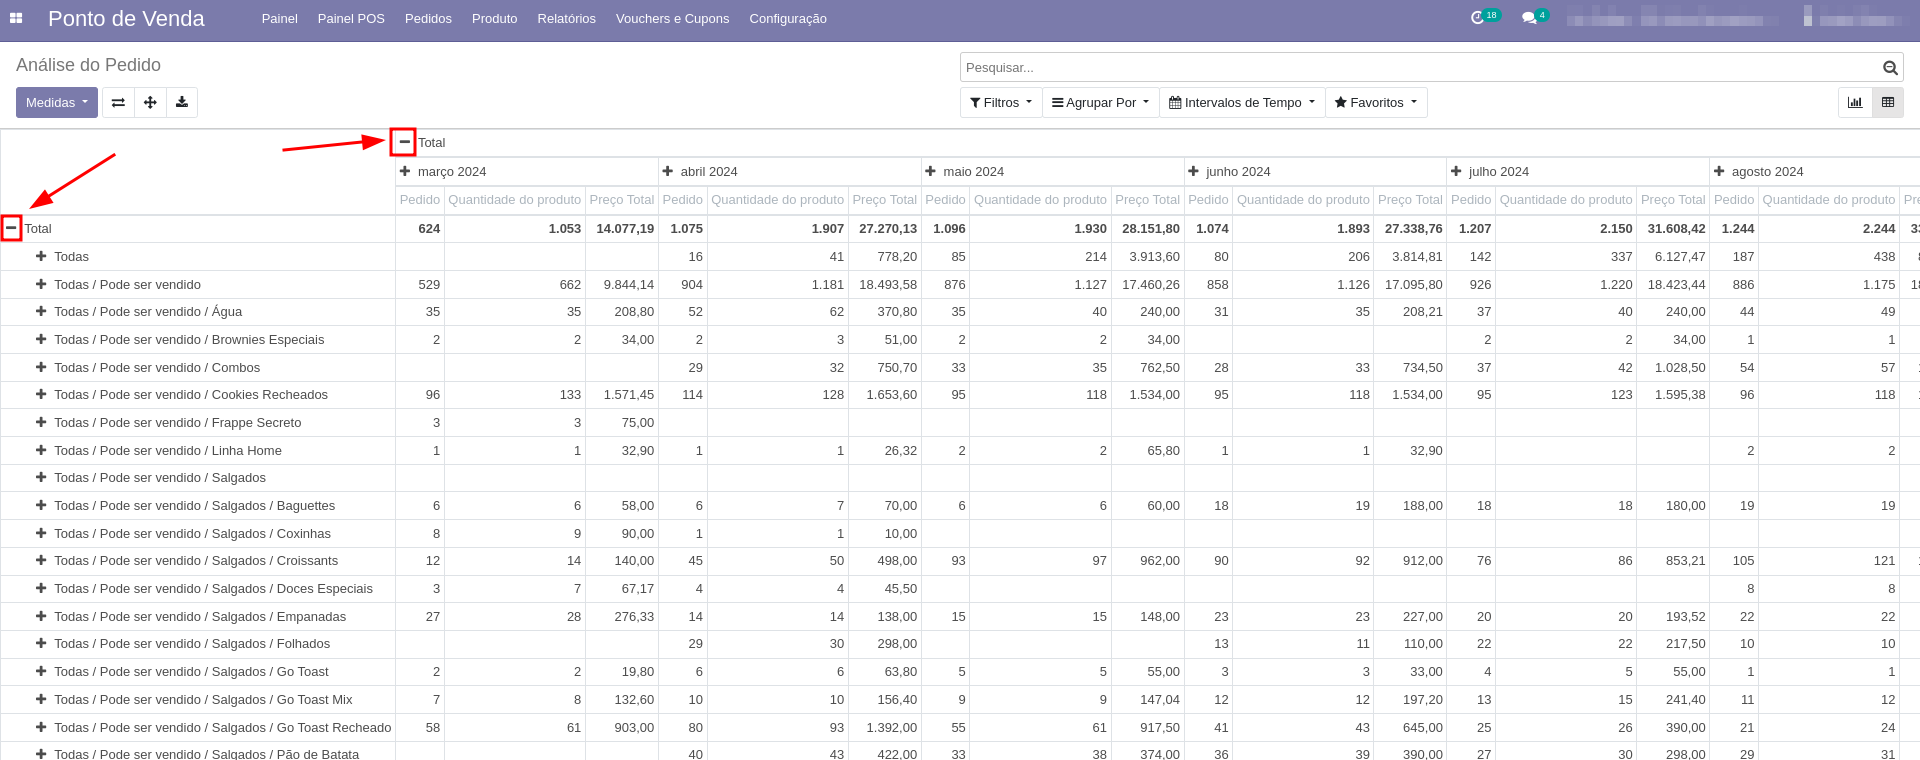Sort by Pedido under junho 2024
This screenshot has height=760, width=1920.
(1208, 200)
